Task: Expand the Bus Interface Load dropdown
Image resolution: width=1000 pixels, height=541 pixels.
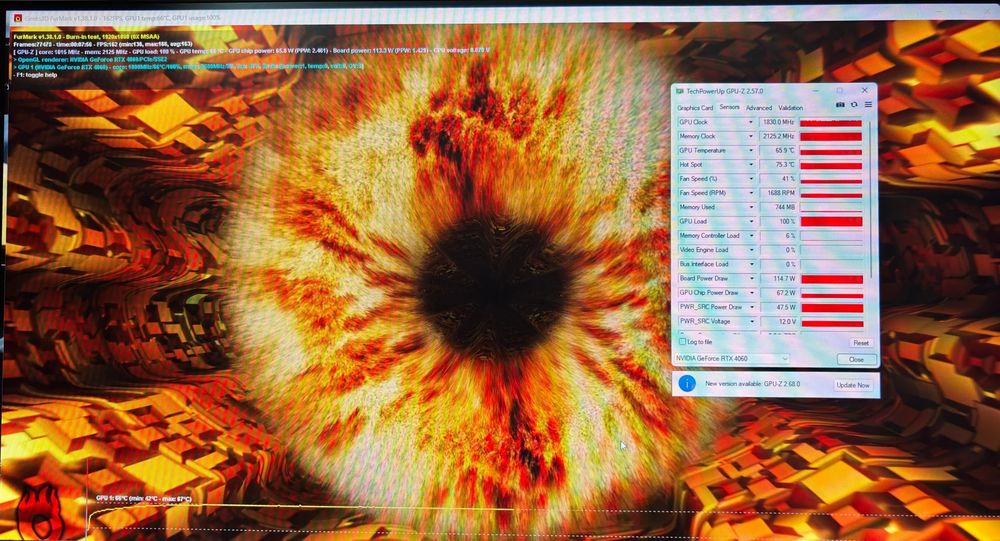Action: [x=751, y=264]
